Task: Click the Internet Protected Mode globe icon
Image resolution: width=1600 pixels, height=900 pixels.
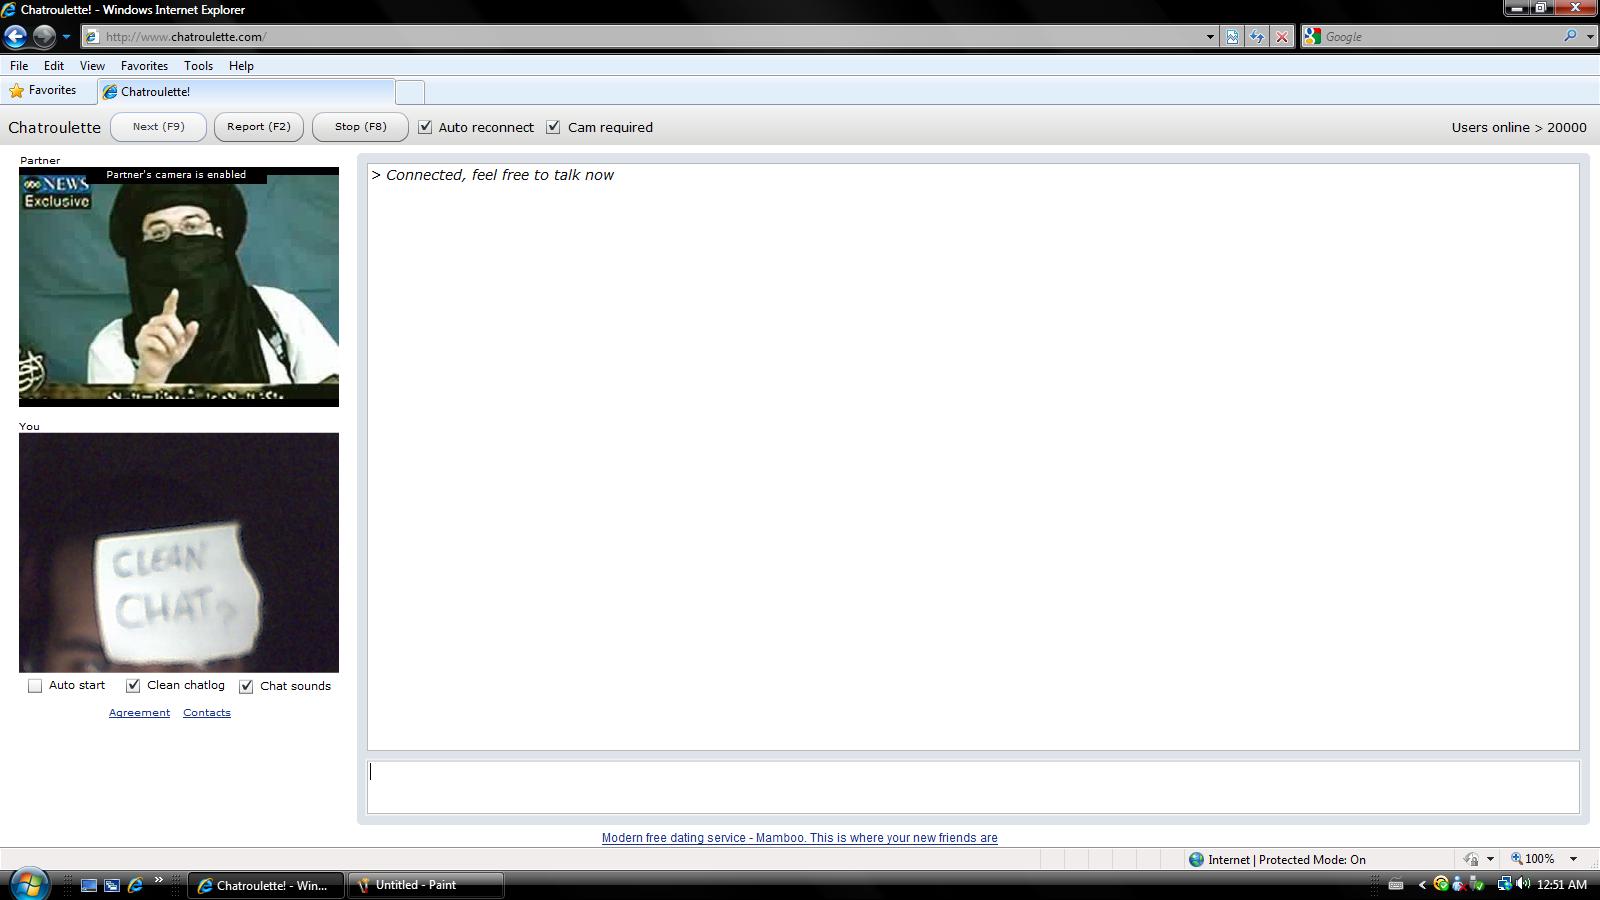Action: [1196, 859]
